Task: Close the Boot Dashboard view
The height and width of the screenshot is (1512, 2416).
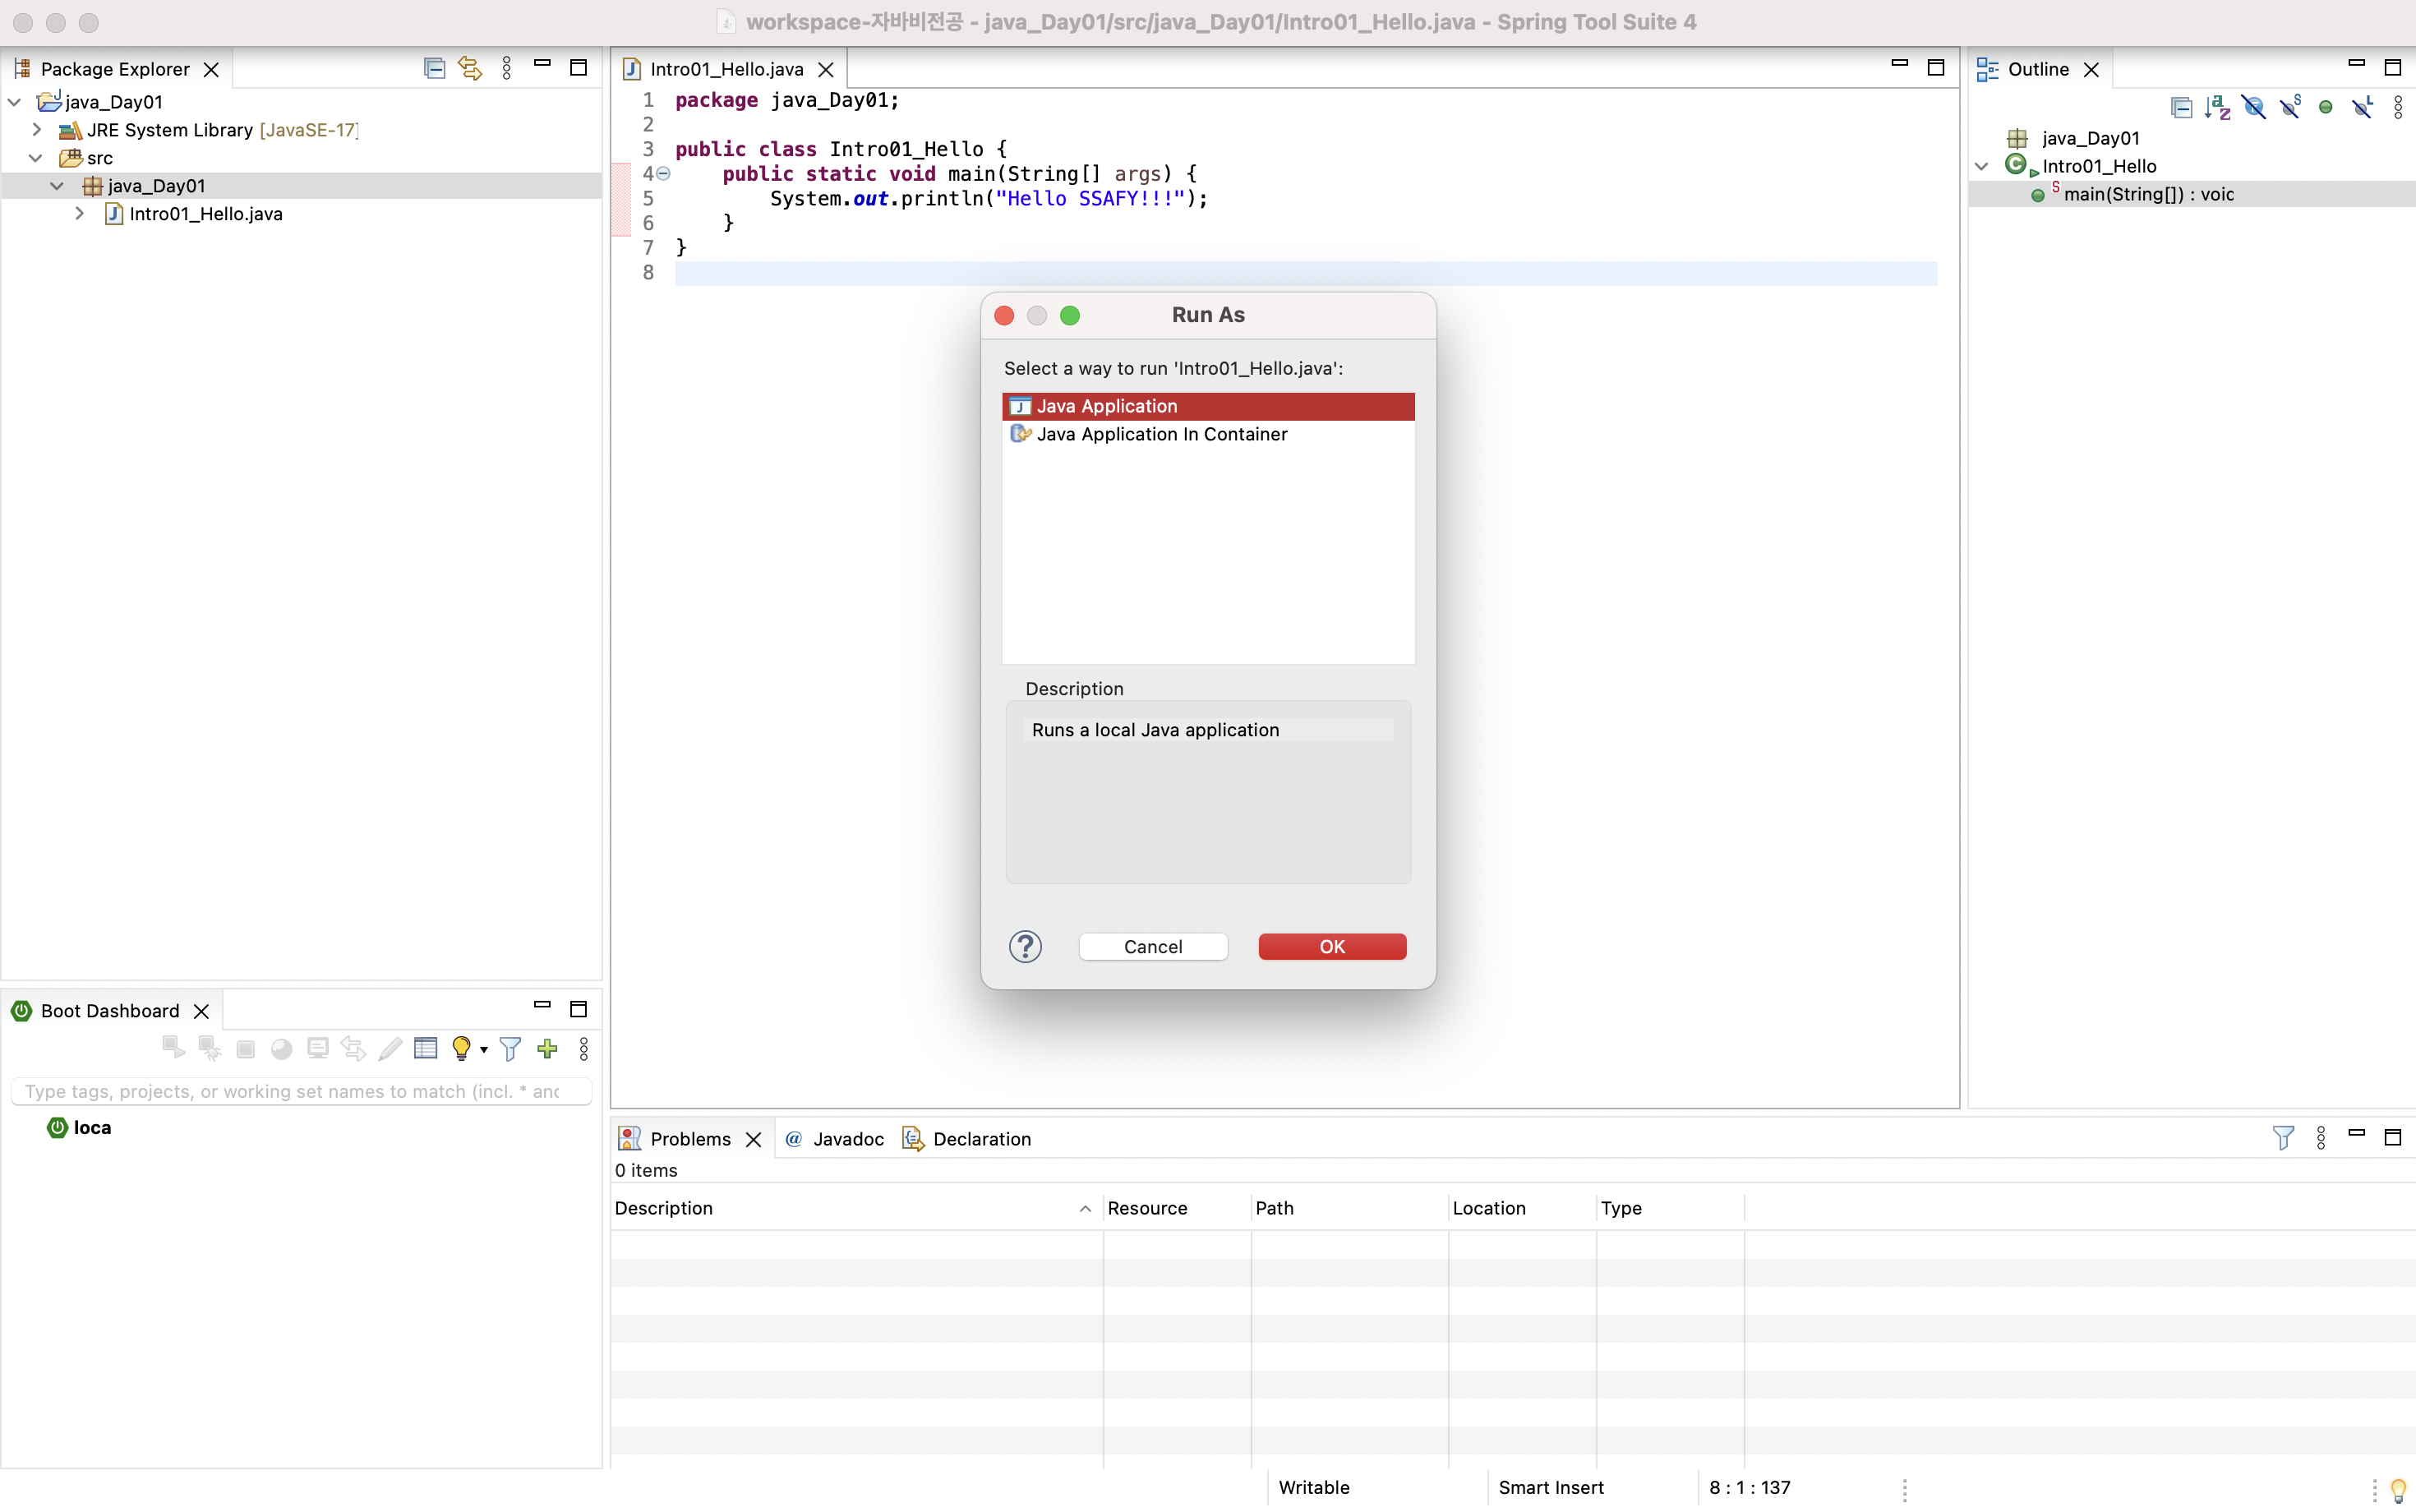Action: click(201, 1011)
